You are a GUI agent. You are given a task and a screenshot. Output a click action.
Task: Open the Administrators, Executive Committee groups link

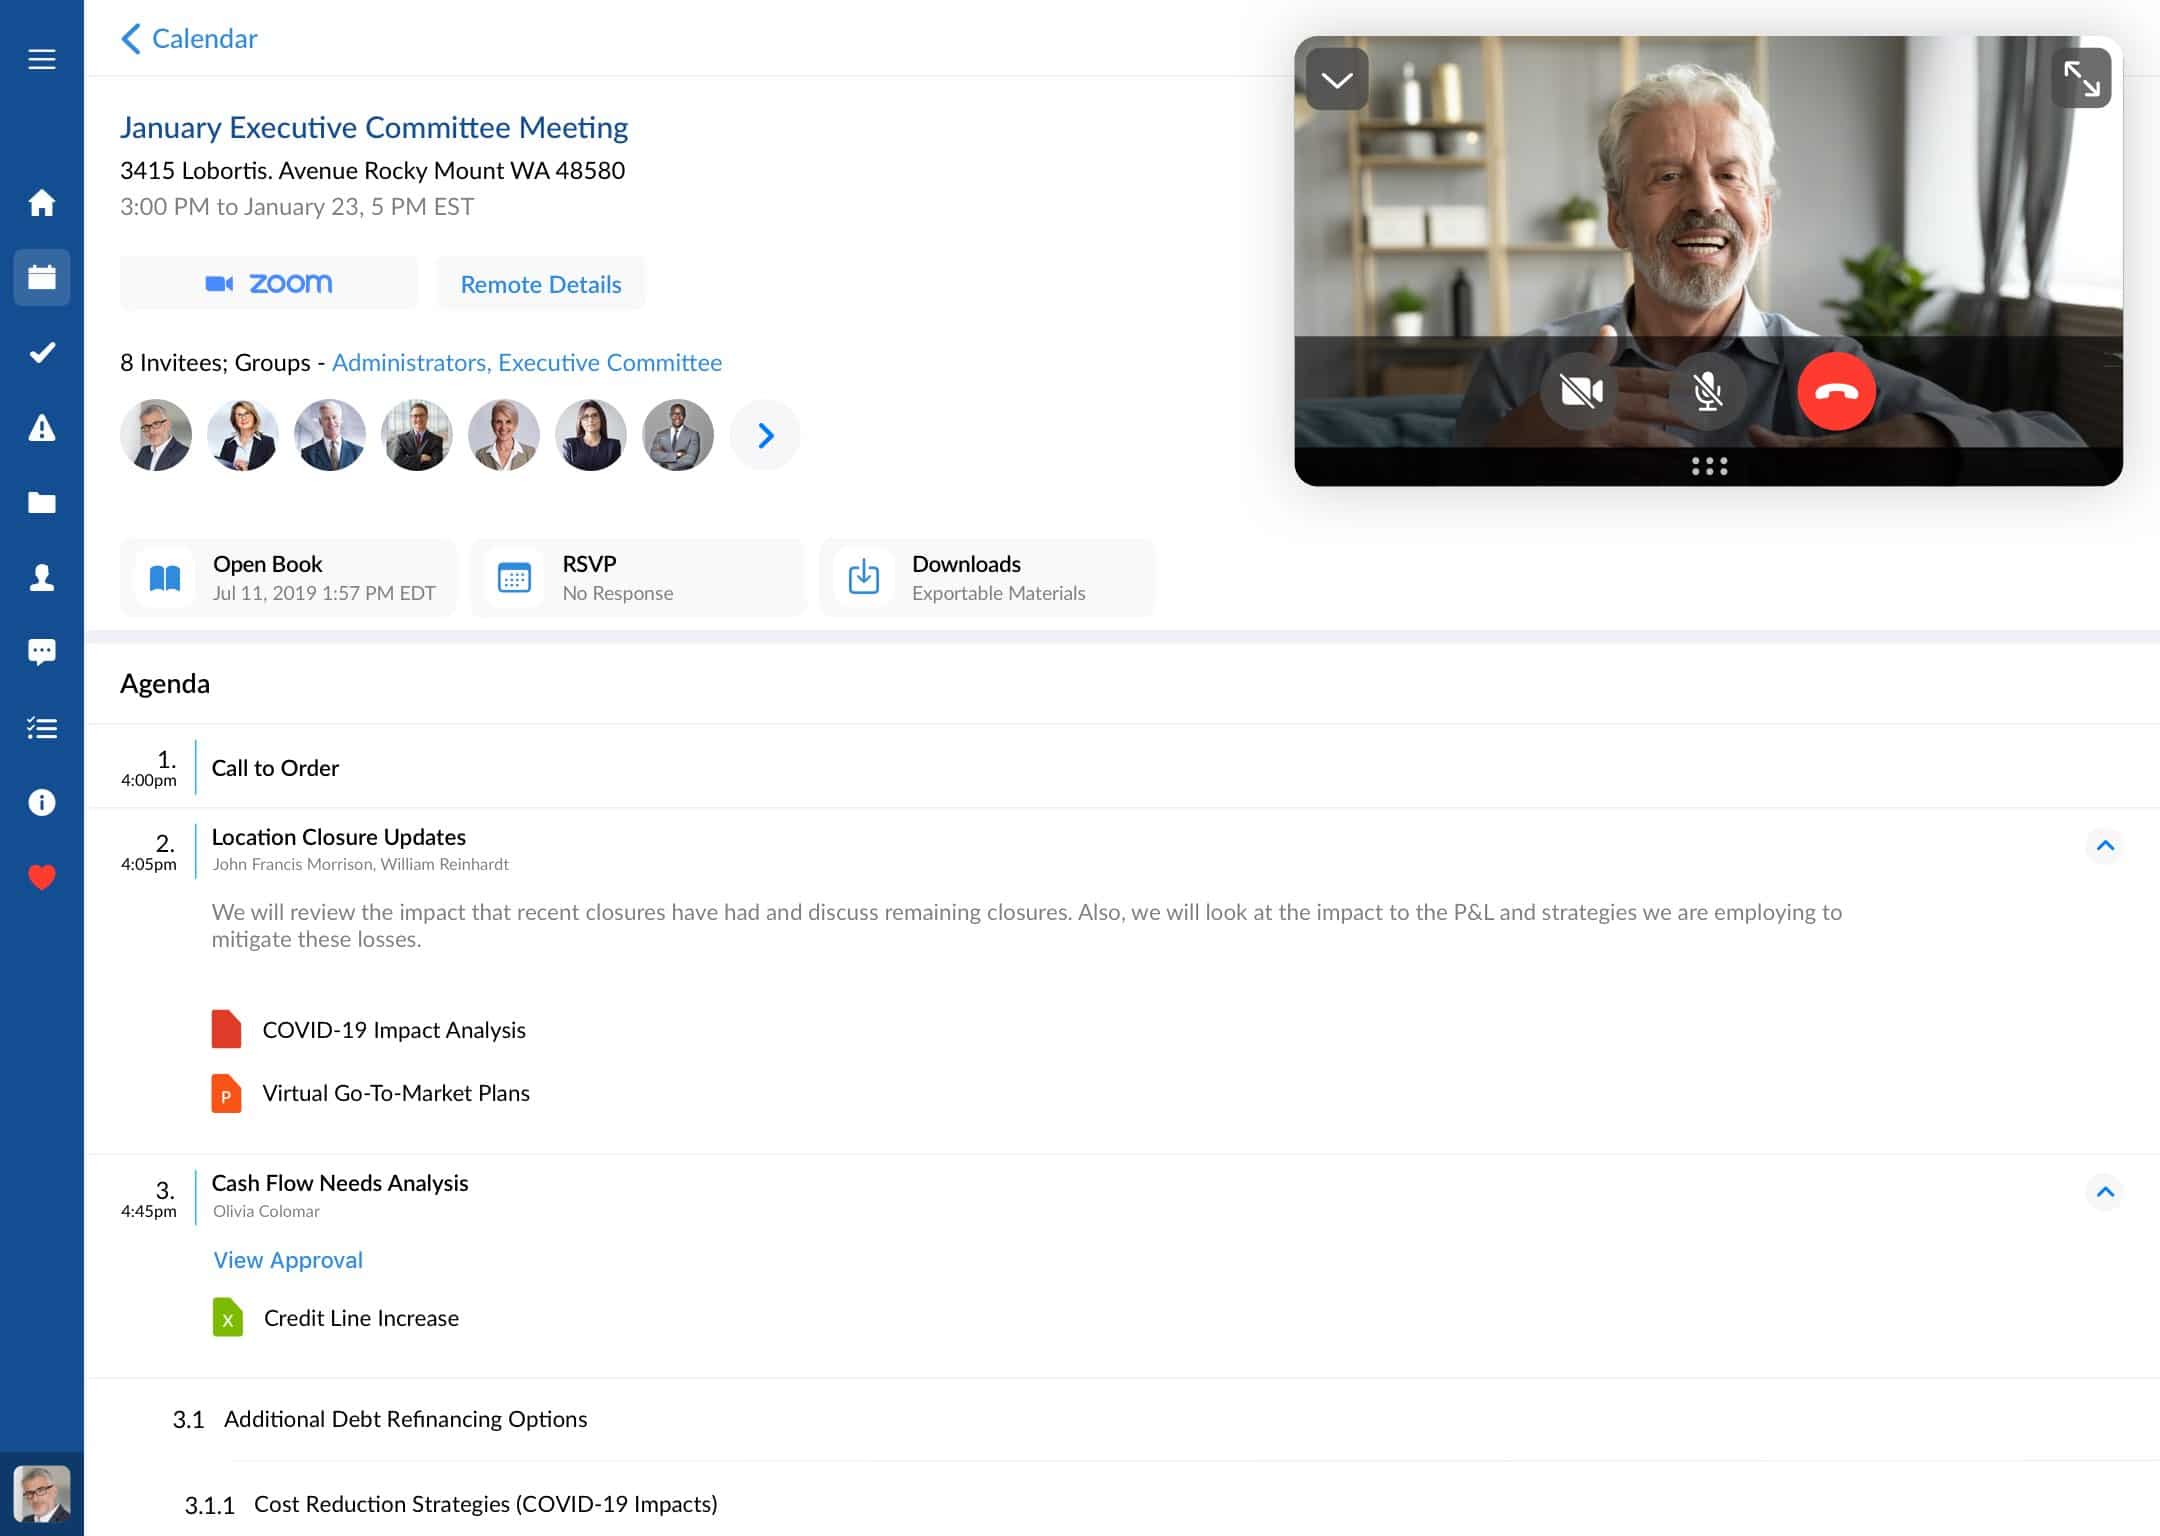[x=527, y=363]
